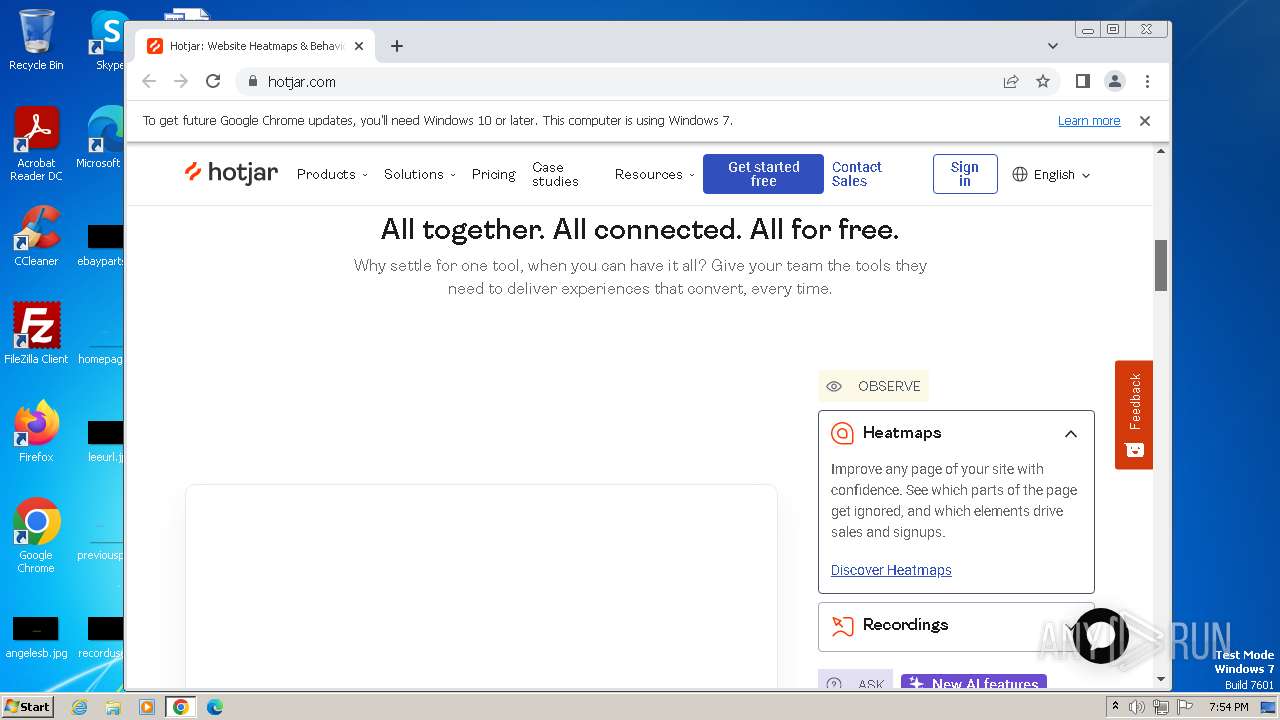Open FileZilla Client desktop icon
The image size is (1280, 720).
(36, 333)
